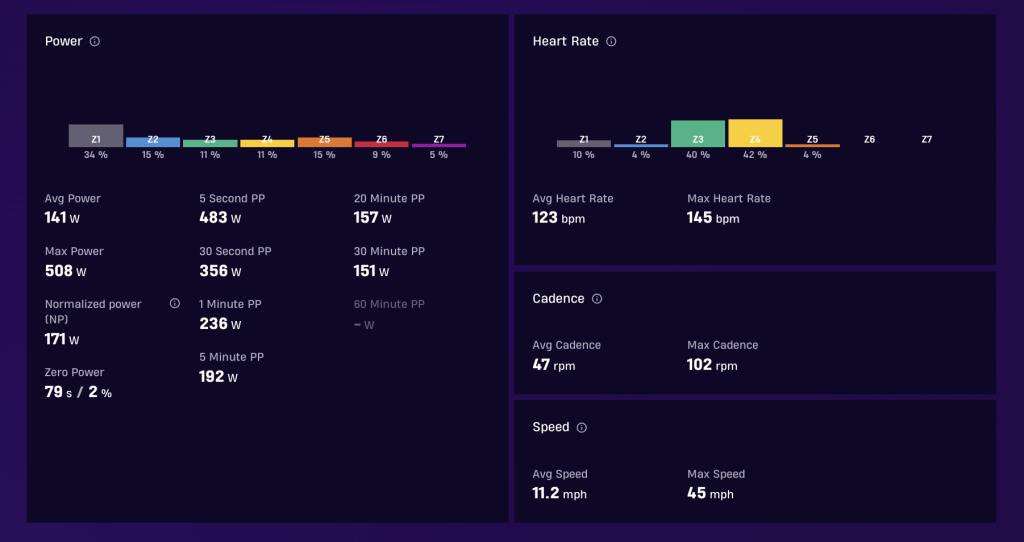Select the Power Z7 purple bar
Screen dimensions: 1024x542
(x=439, y=145)
